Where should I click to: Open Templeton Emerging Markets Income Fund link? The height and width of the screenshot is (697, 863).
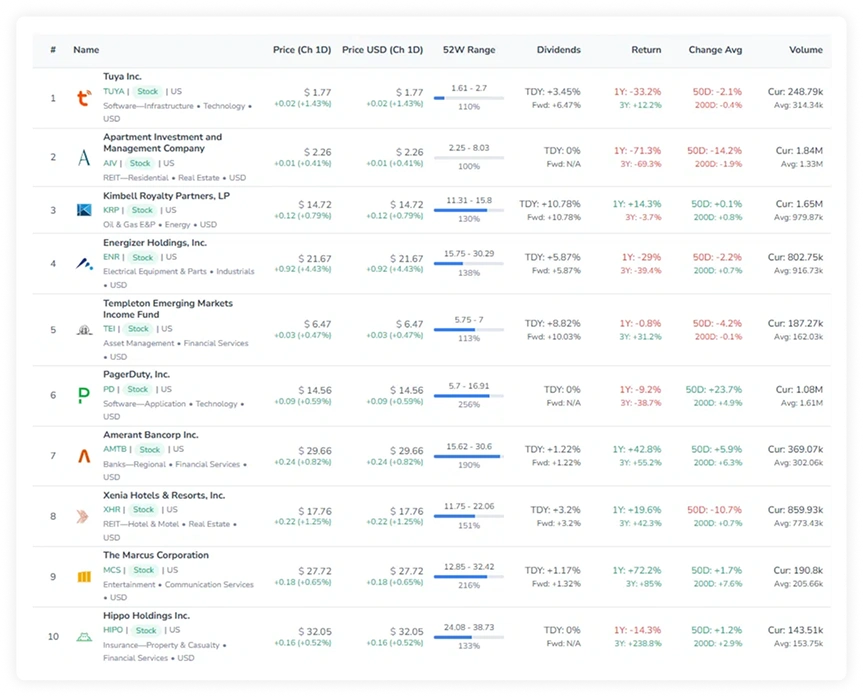(x=168, y=309)
